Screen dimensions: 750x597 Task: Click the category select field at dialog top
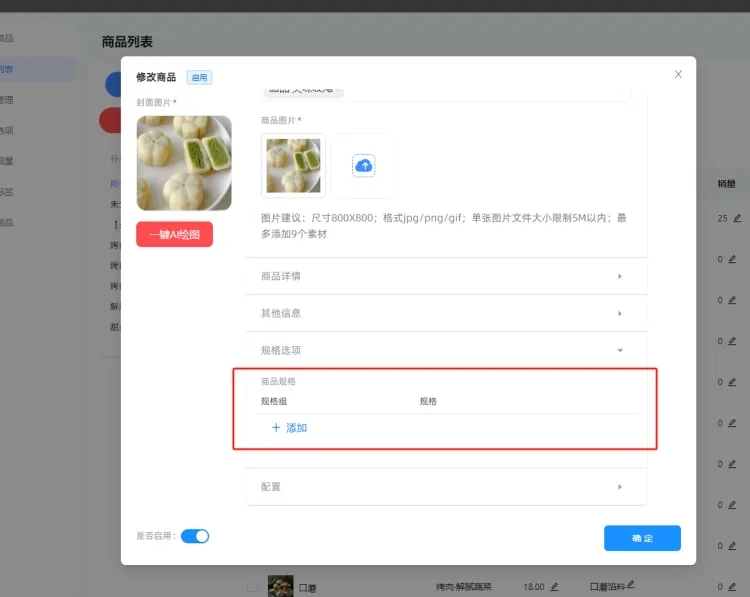click(445, 91)
